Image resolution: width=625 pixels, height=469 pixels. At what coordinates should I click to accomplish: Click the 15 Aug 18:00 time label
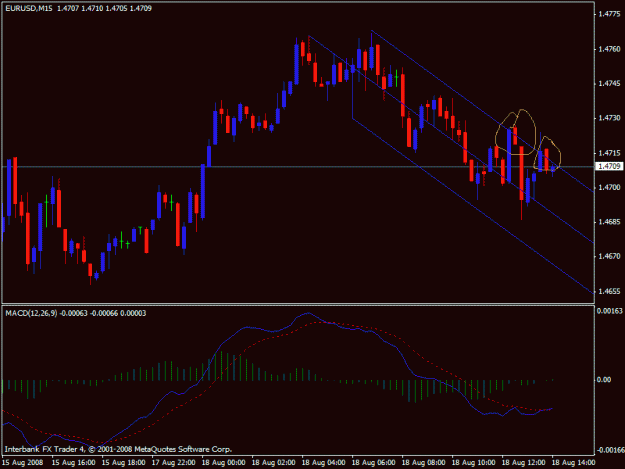[x=124, y=463]
